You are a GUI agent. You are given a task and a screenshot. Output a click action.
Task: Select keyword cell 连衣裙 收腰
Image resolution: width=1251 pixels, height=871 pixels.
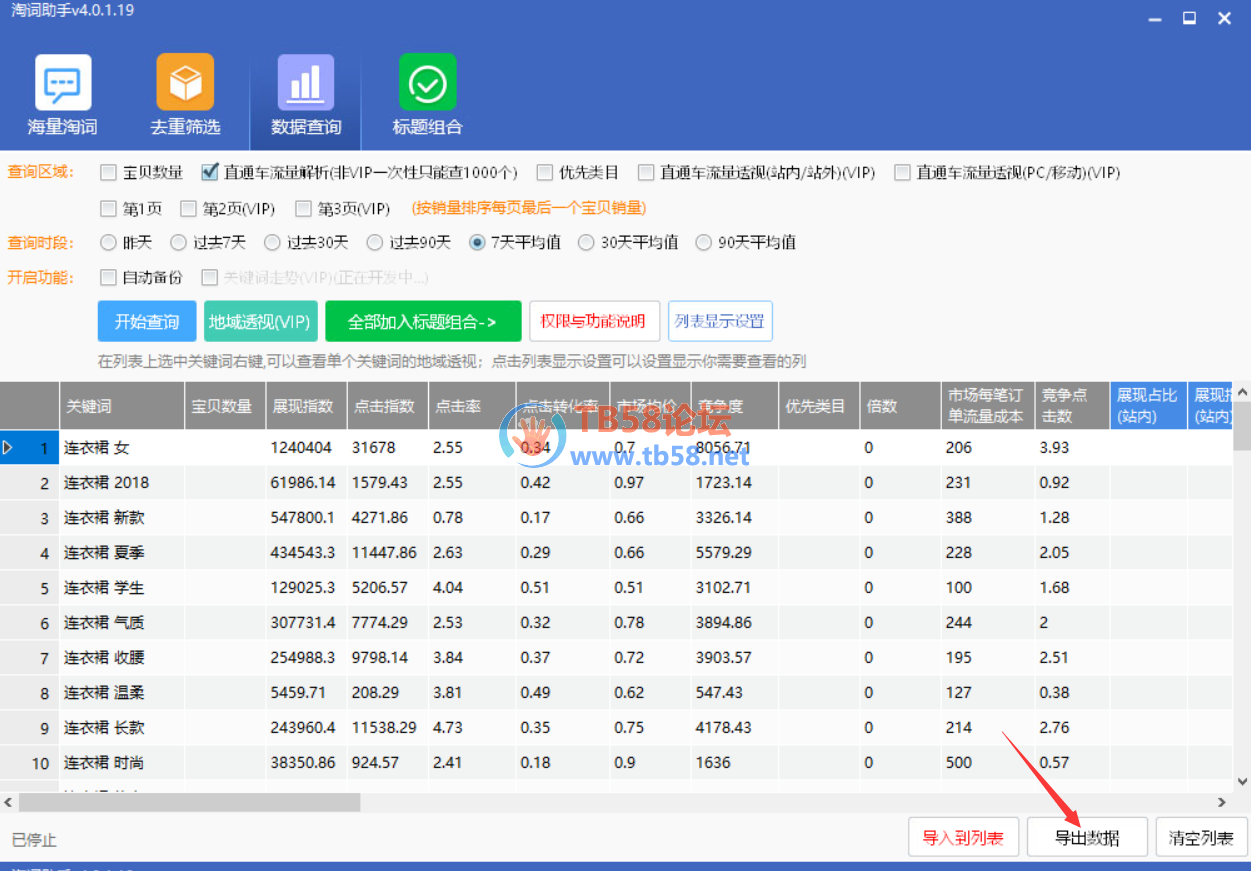pyautogui.click(x=122, y=658)
